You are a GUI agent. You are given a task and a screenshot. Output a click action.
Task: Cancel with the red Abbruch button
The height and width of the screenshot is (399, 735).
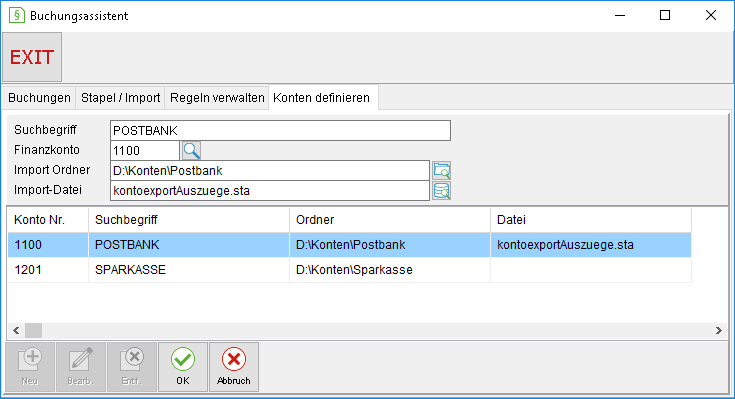(x=233, y=367)
